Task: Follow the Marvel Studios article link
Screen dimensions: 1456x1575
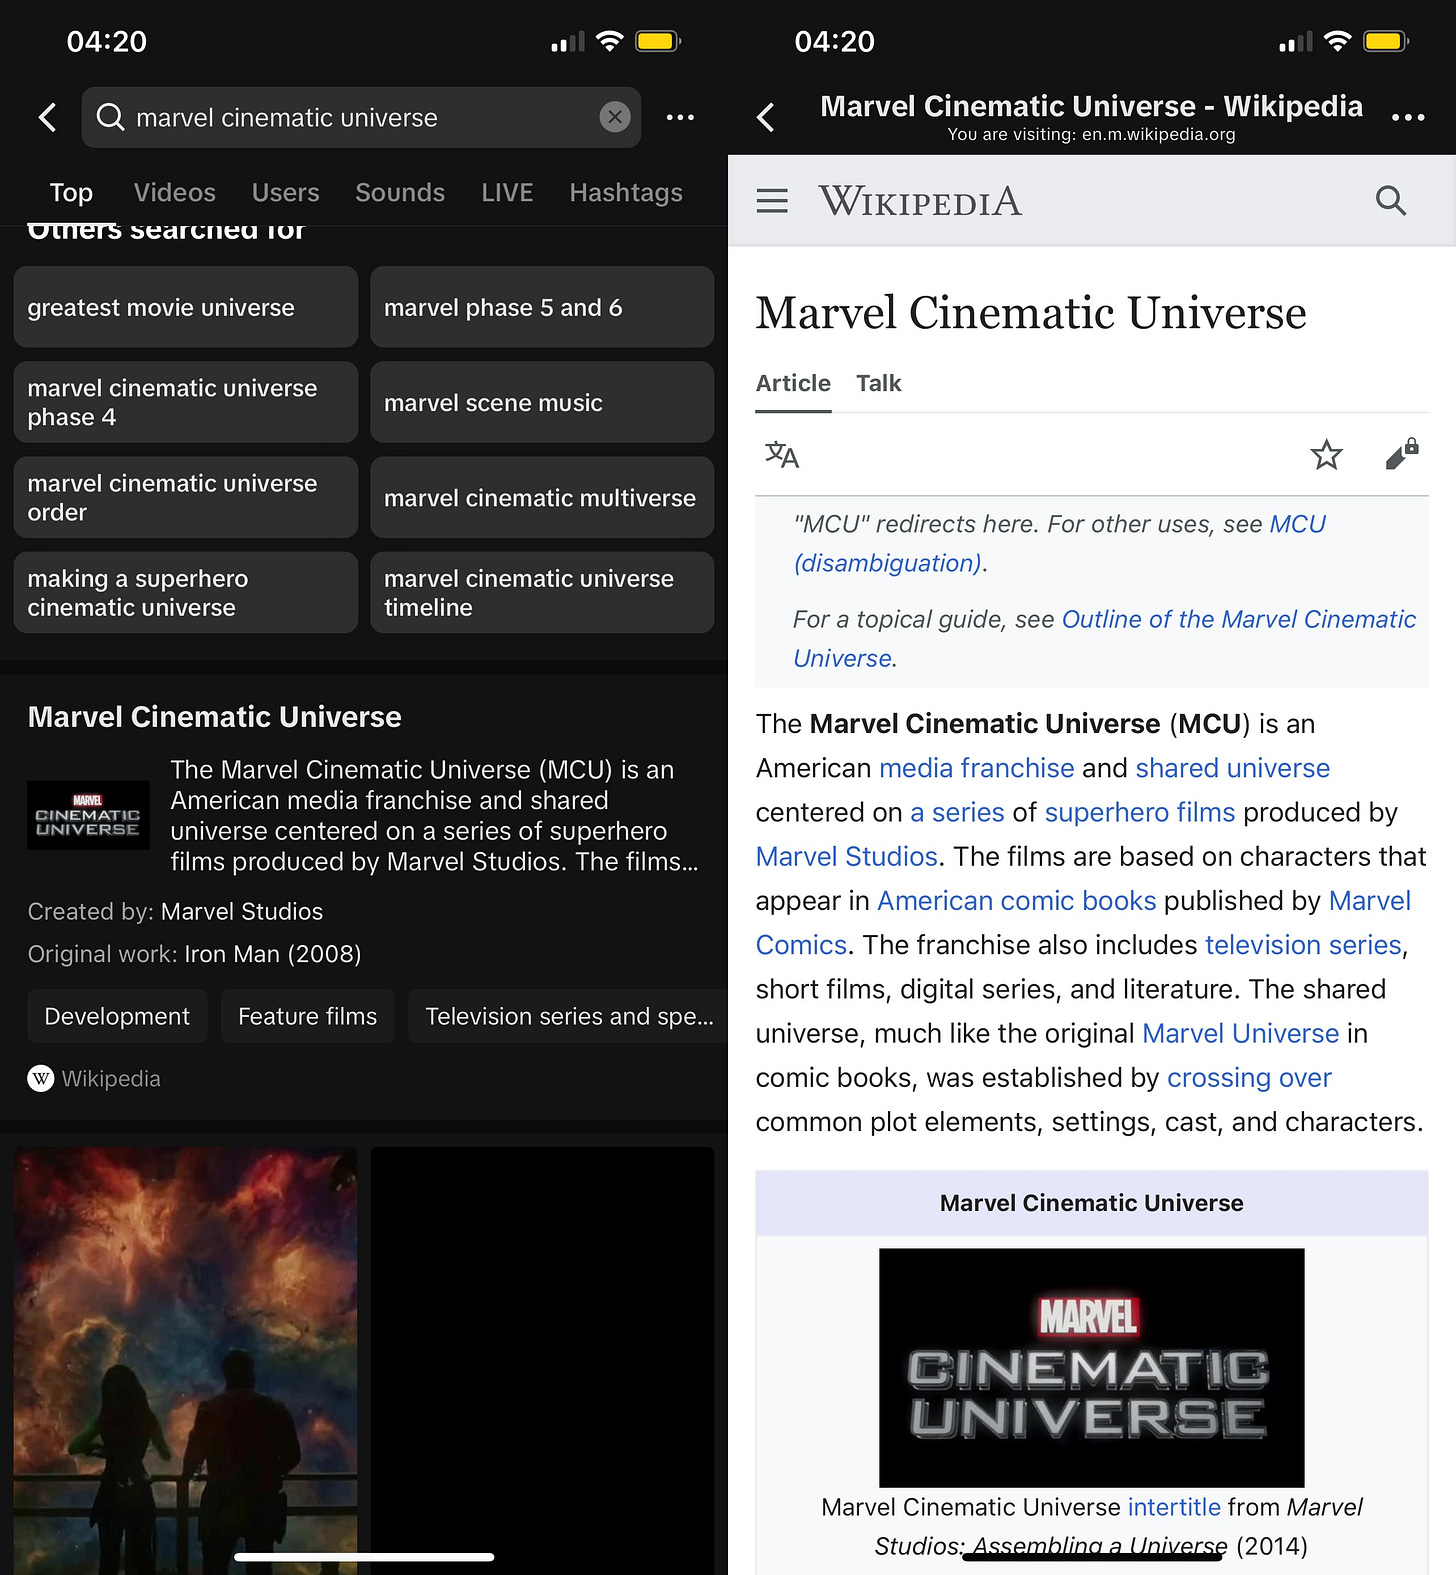Action: [x=847, y=856]
